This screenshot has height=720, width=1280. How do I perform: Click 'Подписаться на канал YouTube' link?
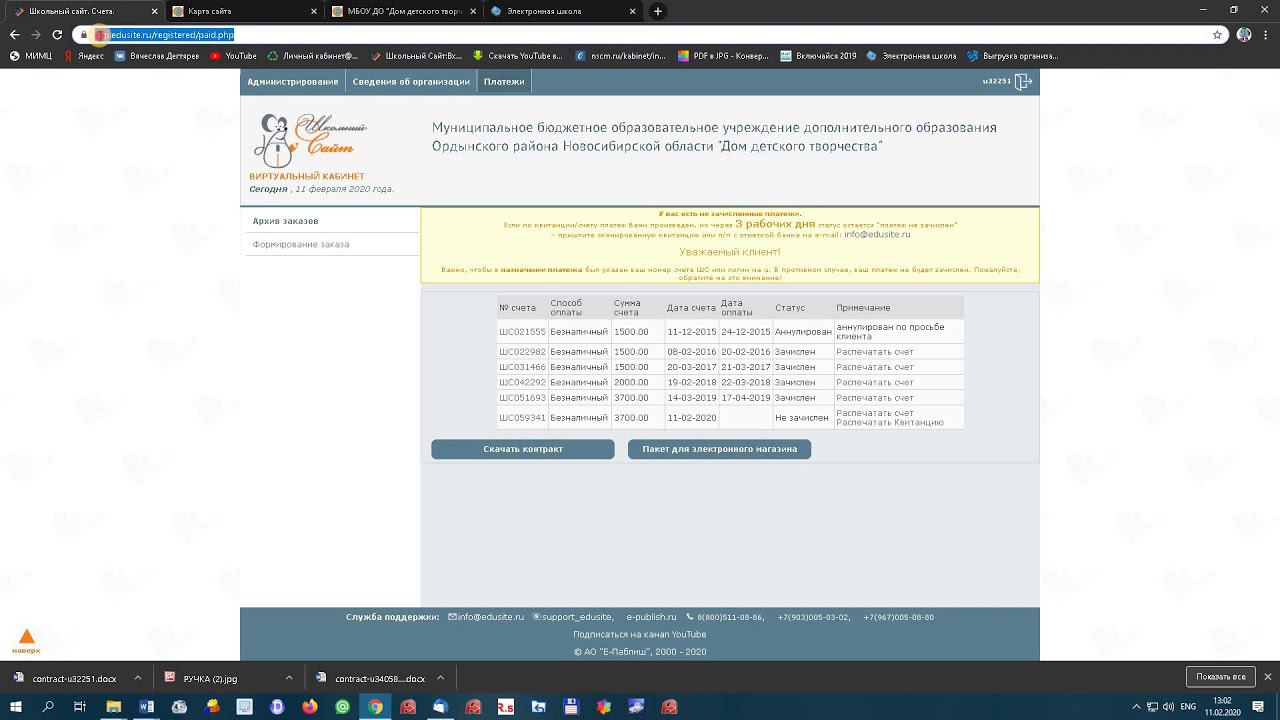pos(640,635)
